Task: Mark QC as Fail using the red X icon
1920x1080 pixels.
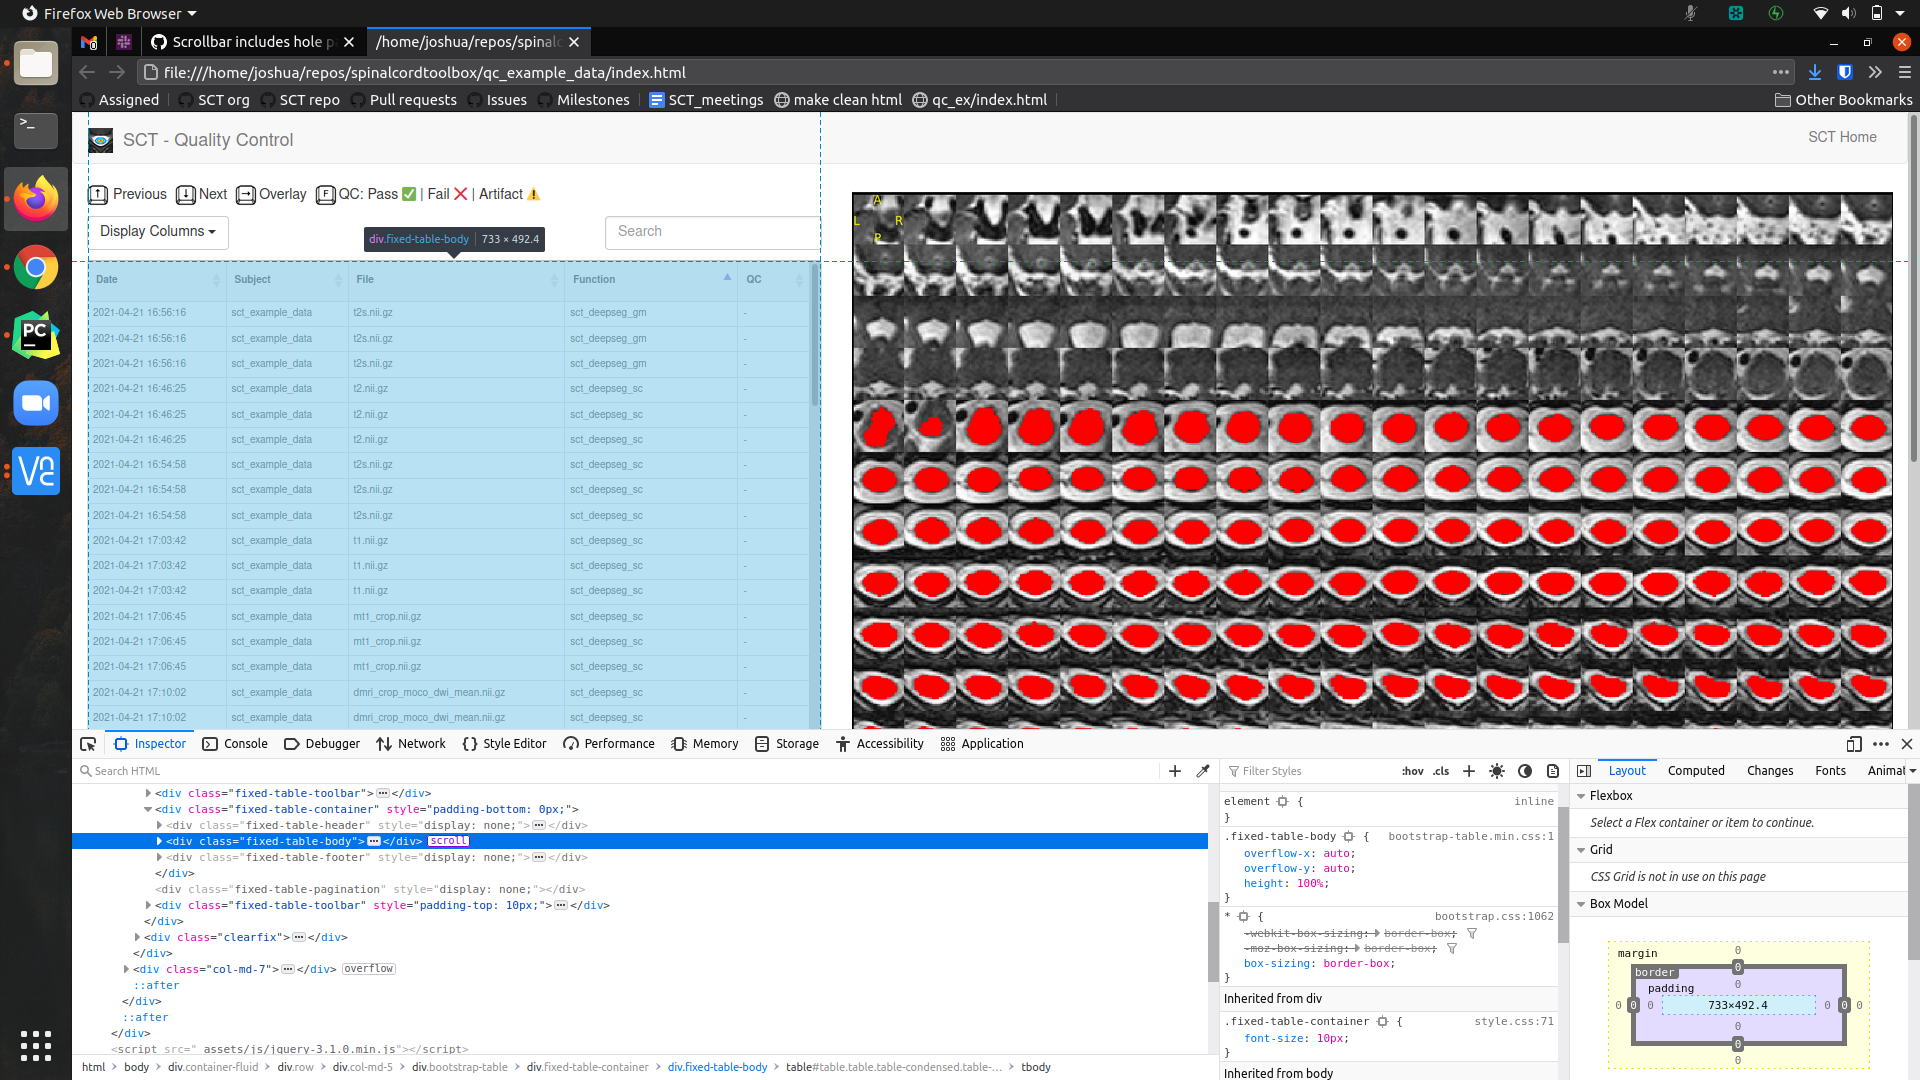Action: coord(460,194)
